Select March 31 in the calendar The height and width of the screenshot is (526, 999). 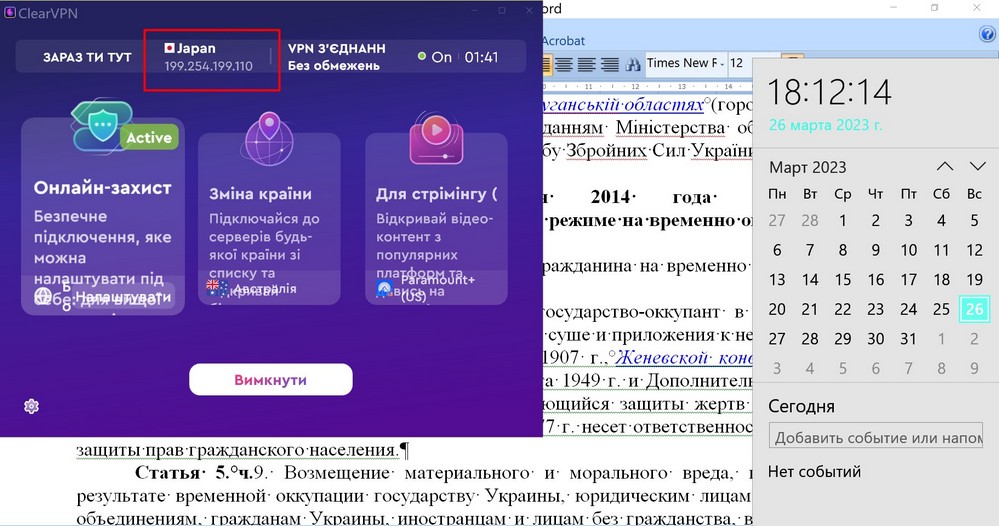pyautogui.click(x=909, y=339)
